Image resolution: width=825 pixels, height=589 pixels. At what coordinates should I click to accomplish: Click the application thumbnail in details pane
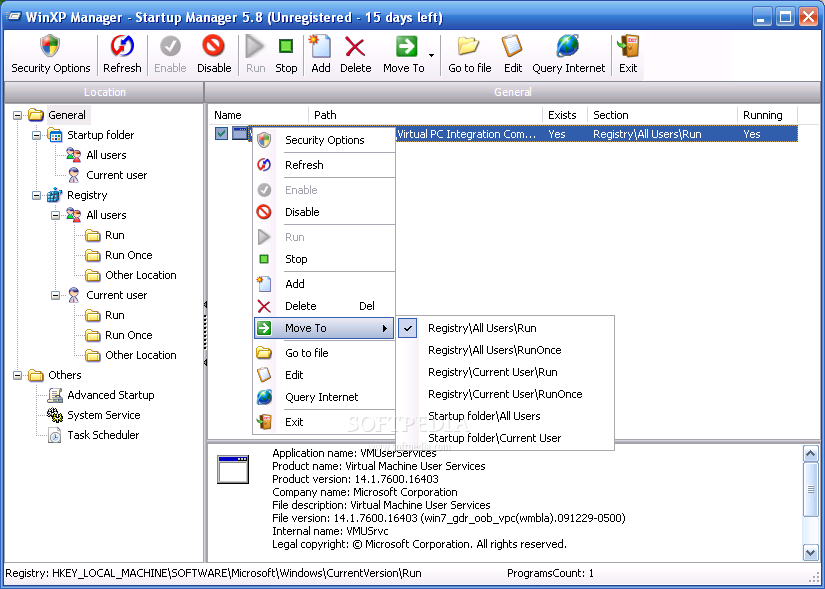pyautogui.click(x=233, y=470)
